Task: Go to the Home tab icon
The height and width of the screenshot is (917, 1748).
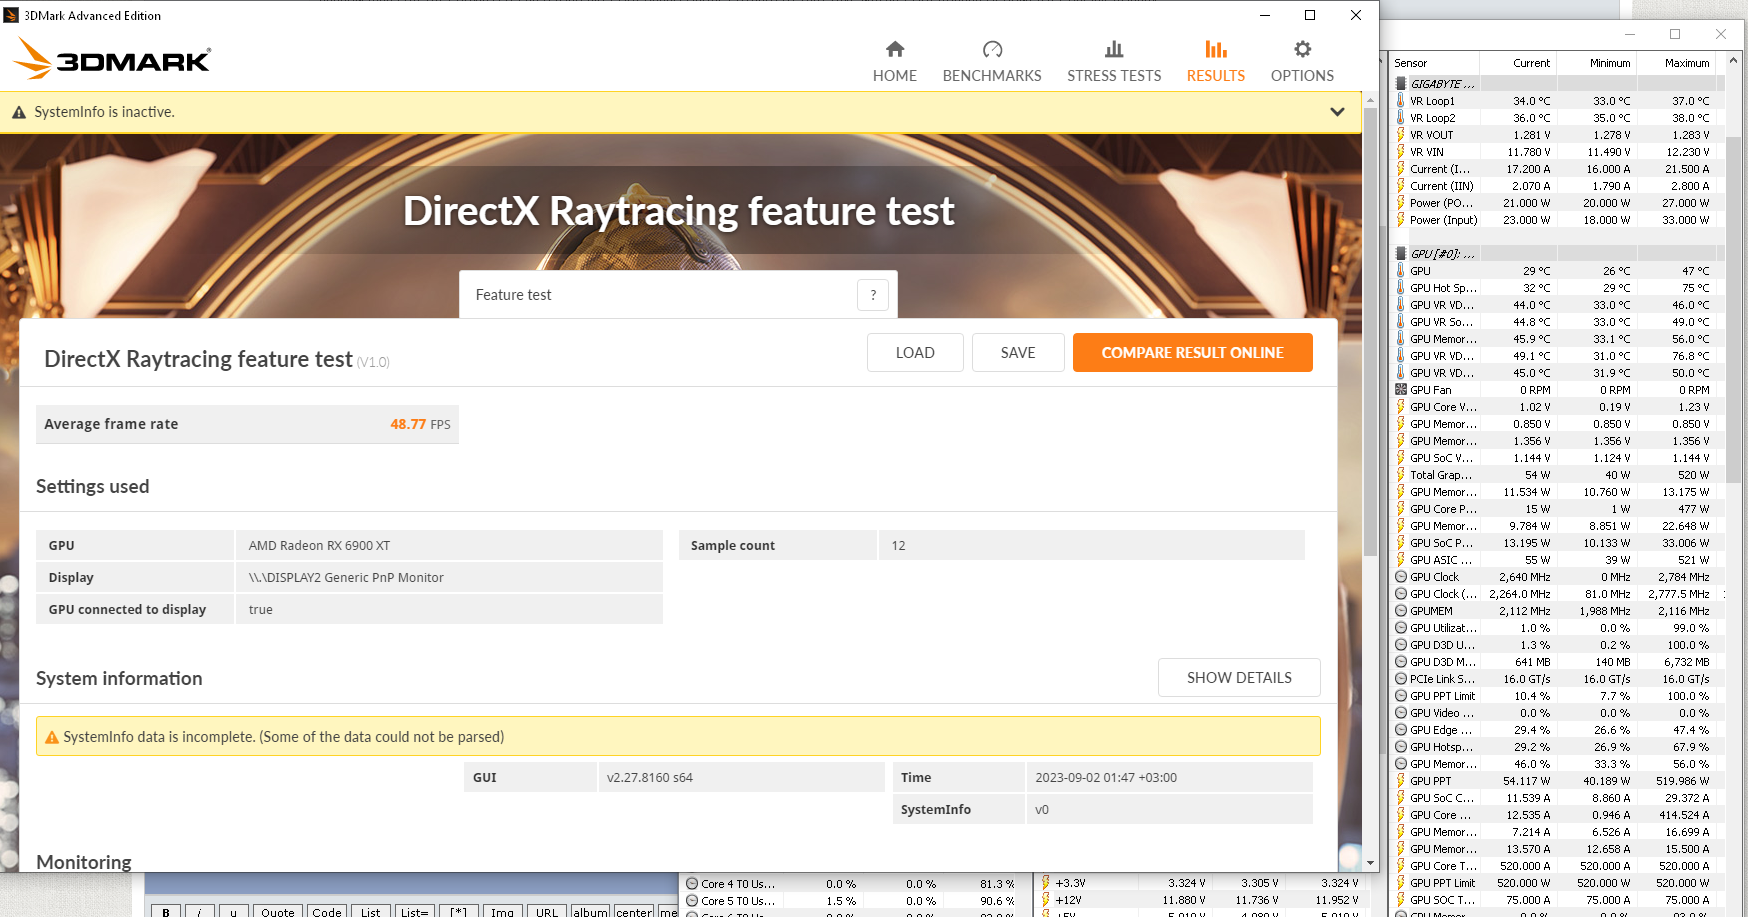Action: pos(895,49)
